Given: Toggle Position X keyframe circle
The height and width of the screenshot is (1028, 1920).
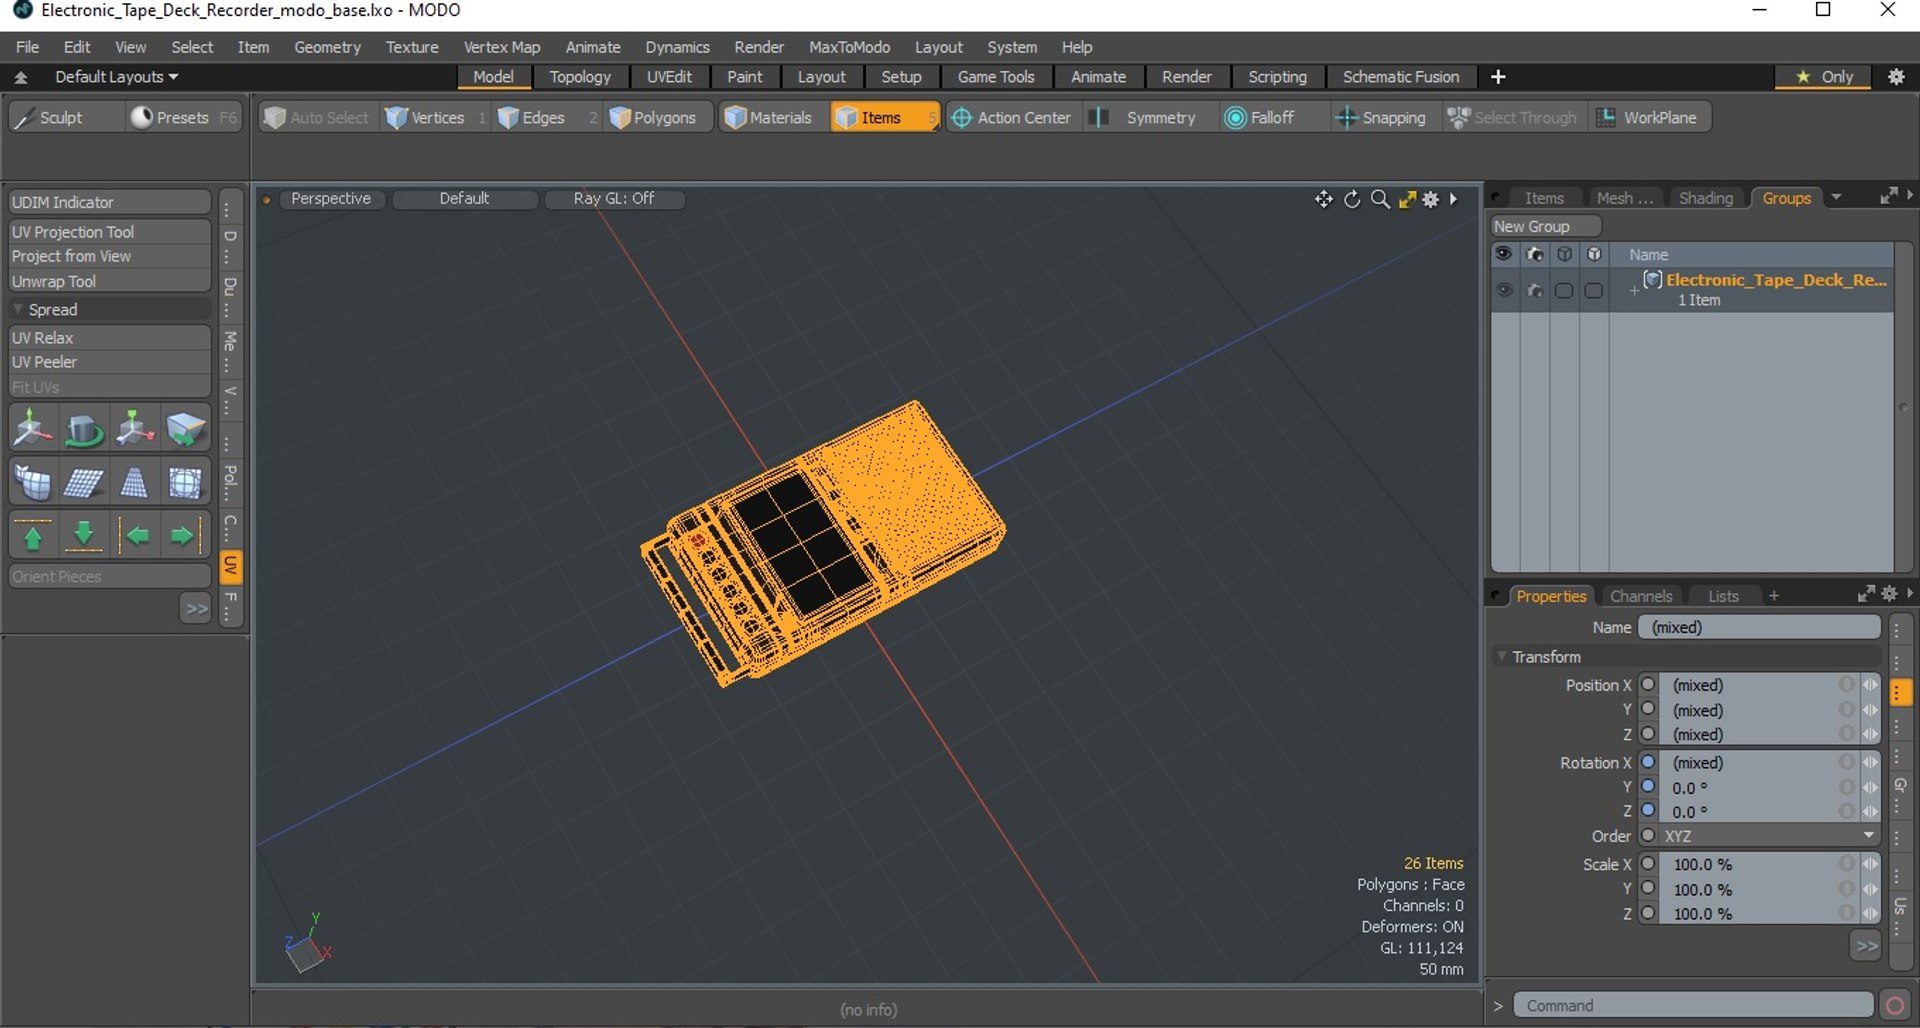Looking at the screenshot, I should tap(1649, 684).
